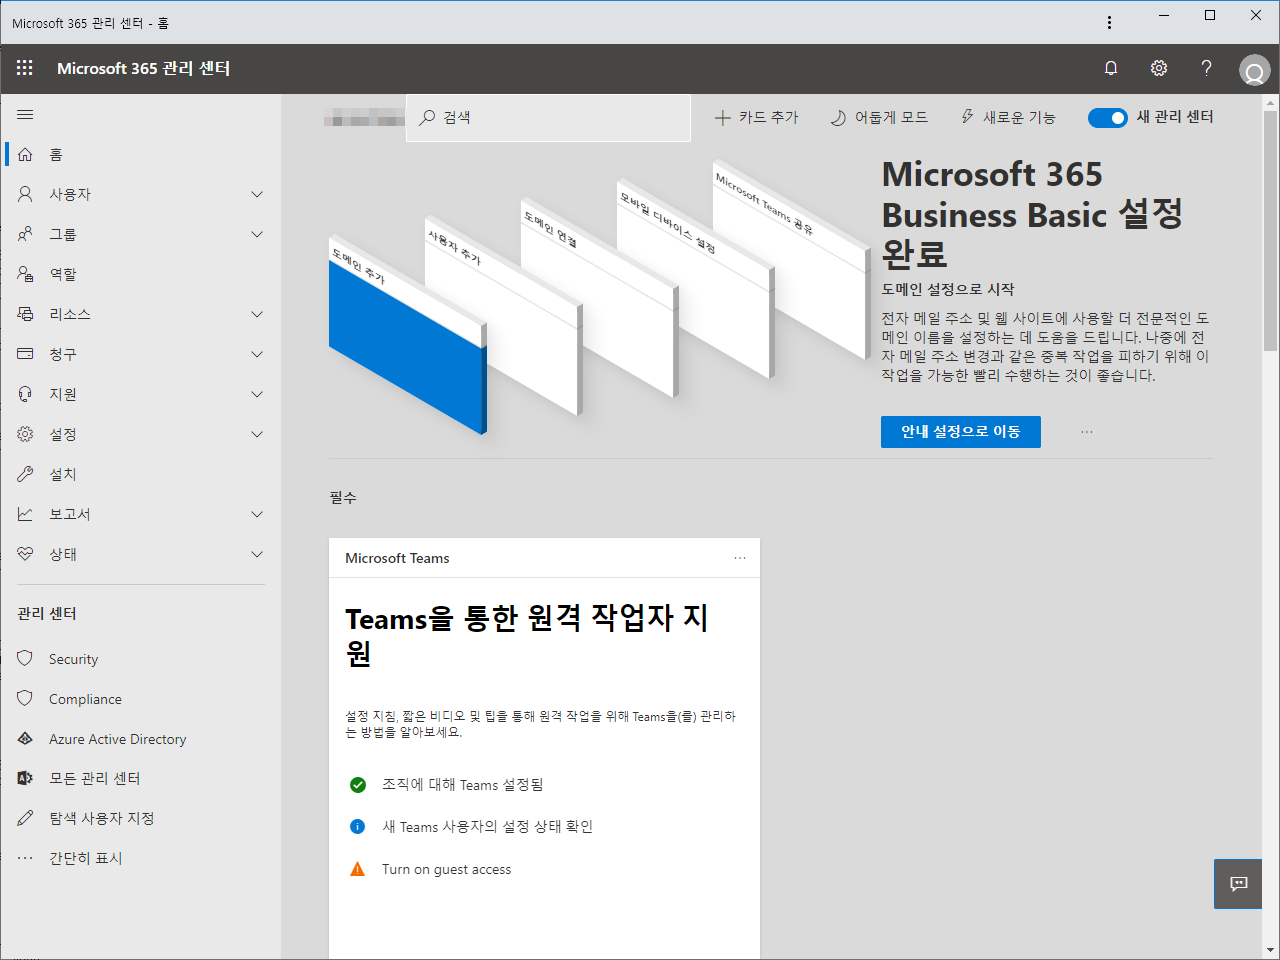The image size is (1280, 960).
Task: Click the 검색 search field
Action: point(548,118)
